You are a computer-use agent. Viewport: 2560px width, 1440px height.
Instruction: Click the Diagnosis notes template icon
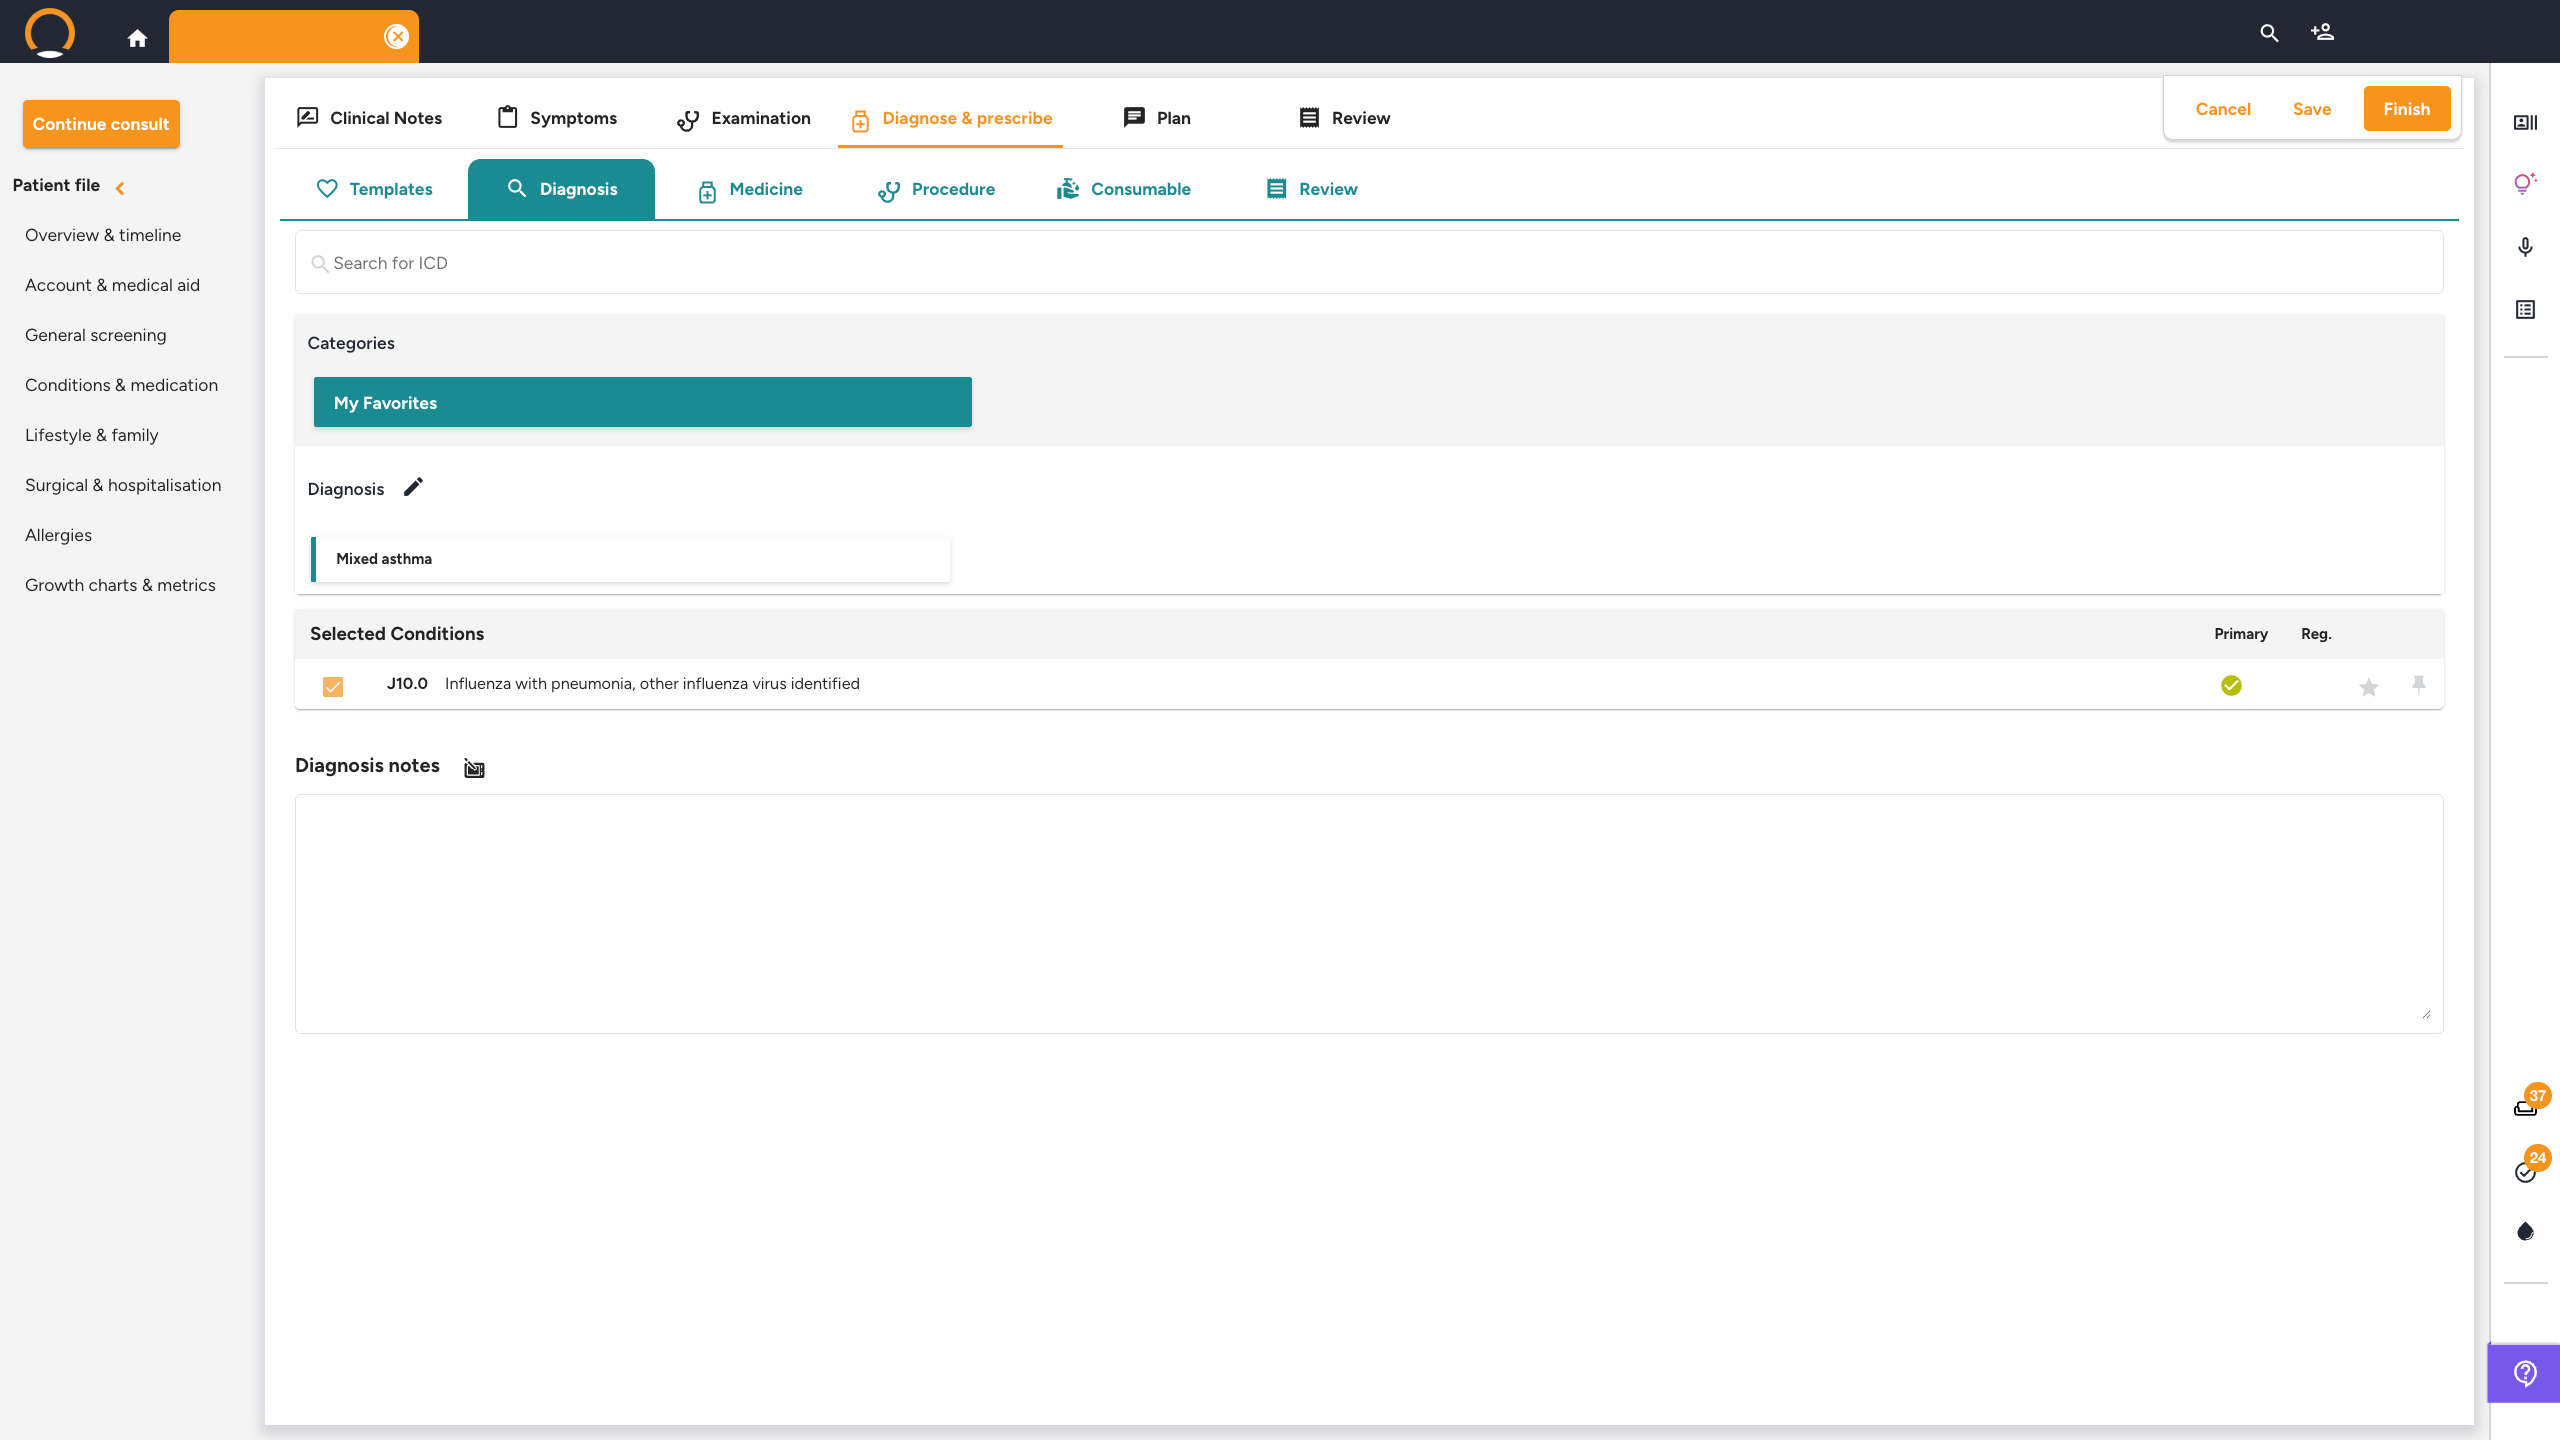[474, 768]
